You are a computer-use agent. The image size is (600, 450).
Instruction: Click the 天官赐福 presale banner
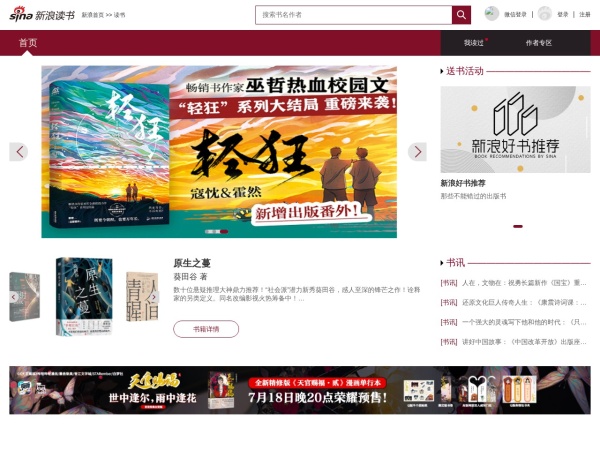tap(300, 390)
